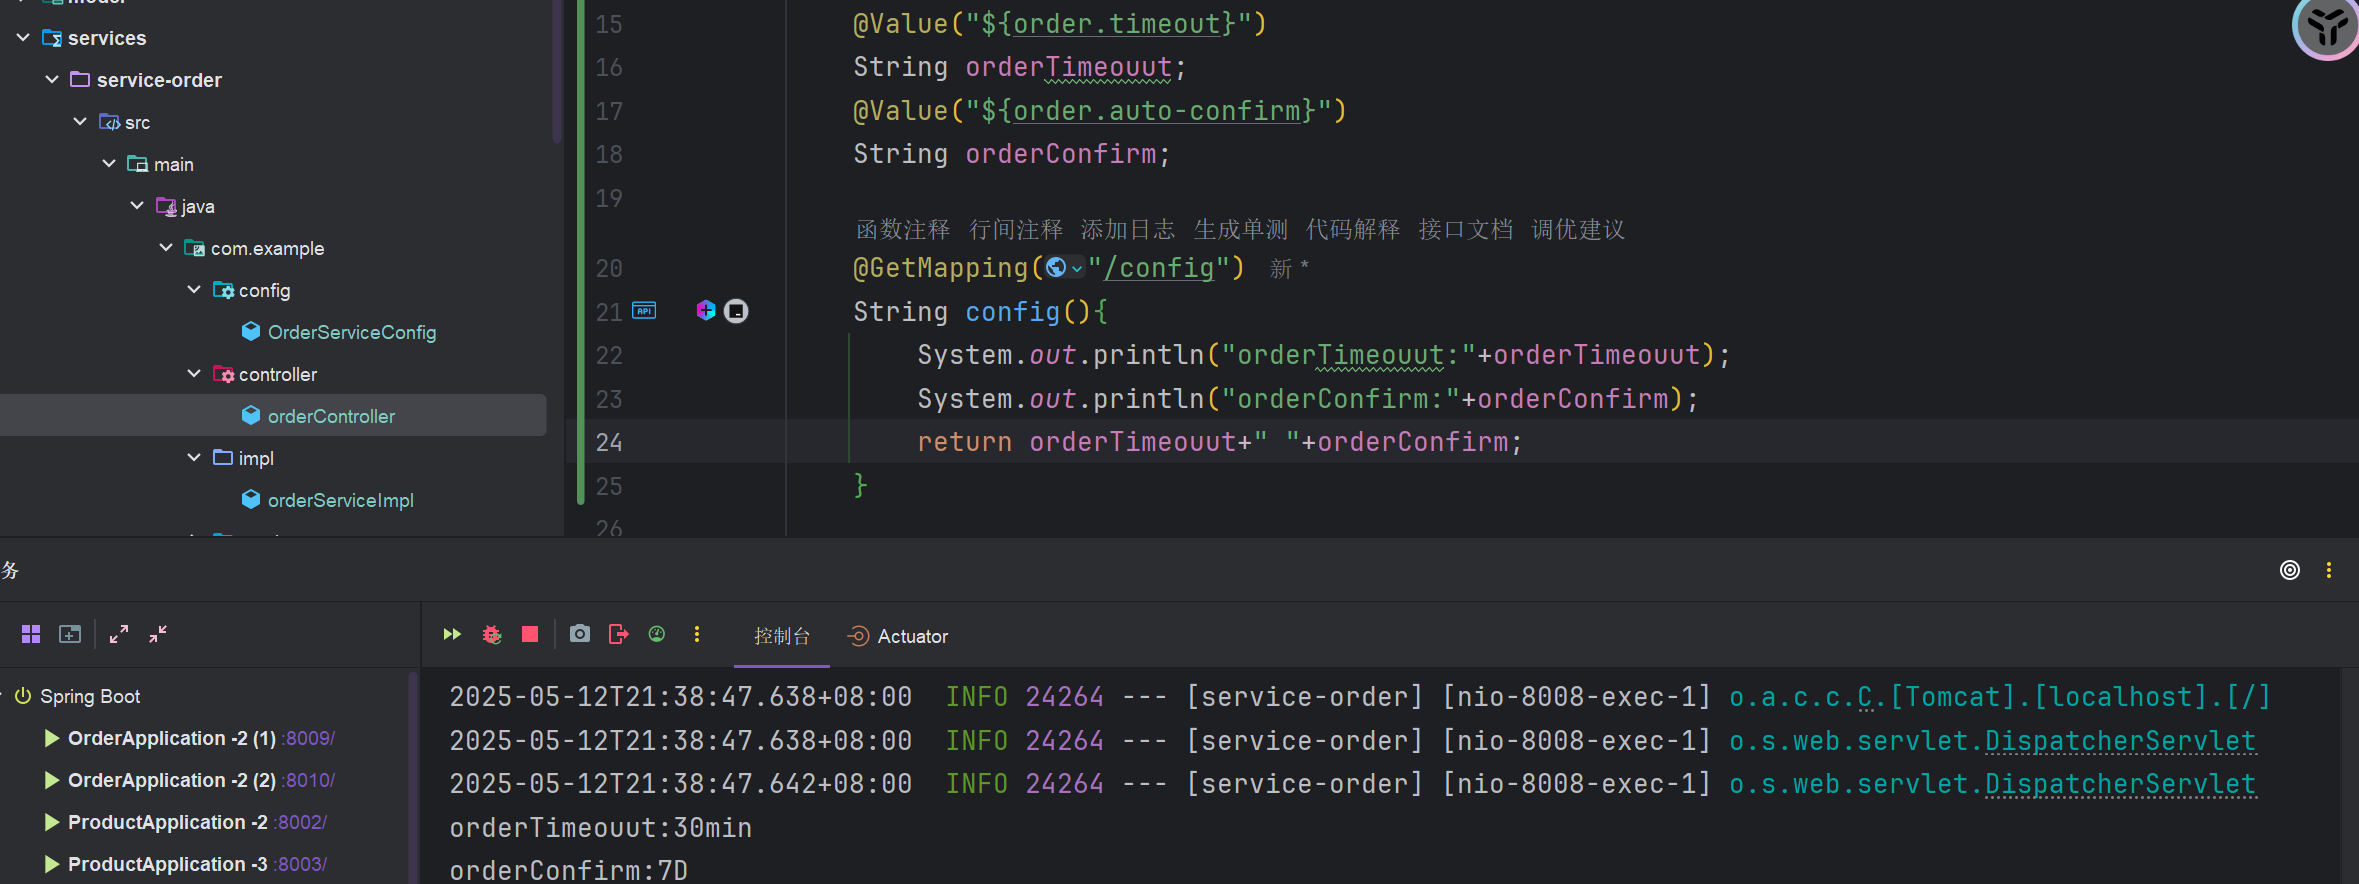Click the camera thread dump icon
The image size is (2359, 884).
point(579,635)
